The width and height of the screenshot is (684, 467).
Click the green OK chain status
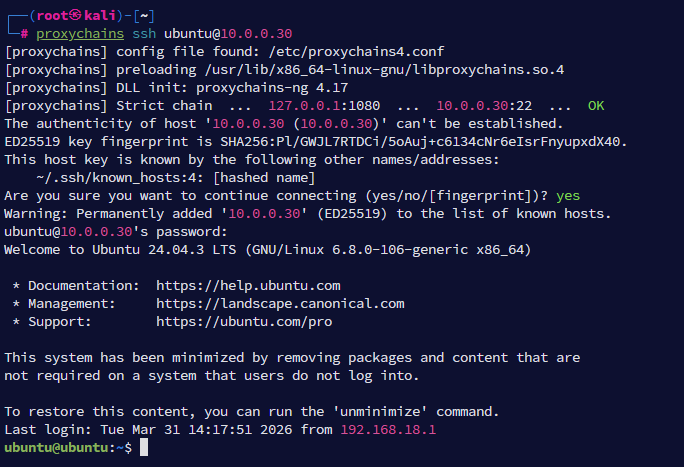pos(596,105)
